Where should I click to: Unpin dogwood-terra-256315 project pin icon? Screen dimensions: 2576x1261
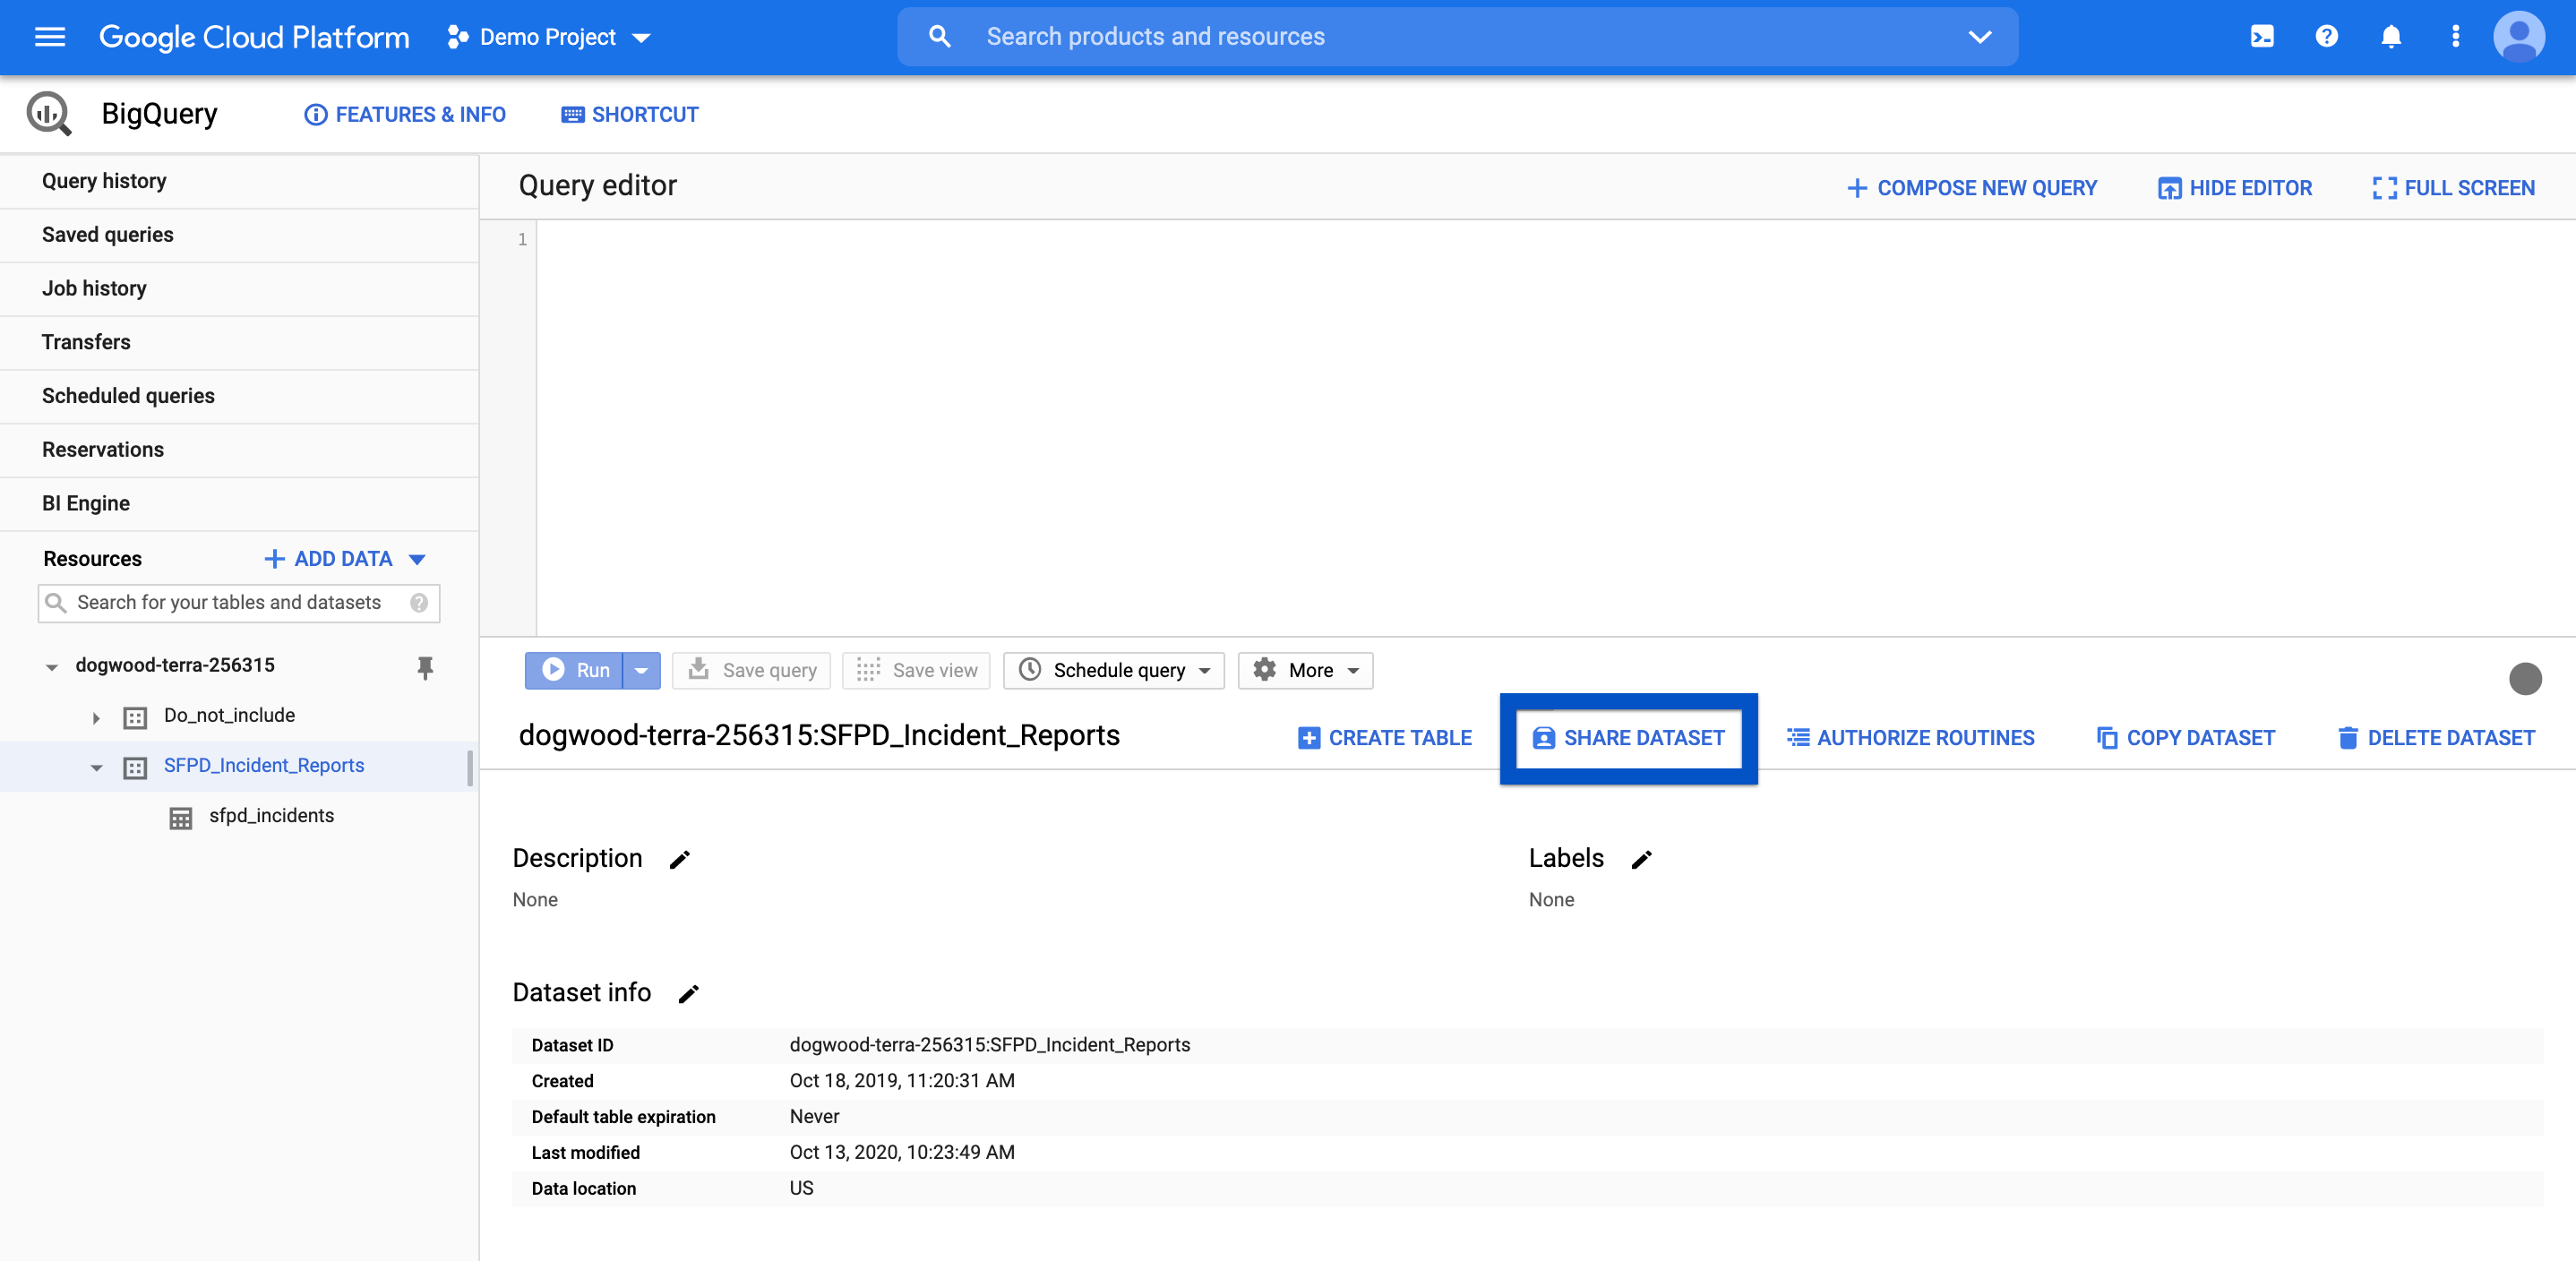[425, 667]
